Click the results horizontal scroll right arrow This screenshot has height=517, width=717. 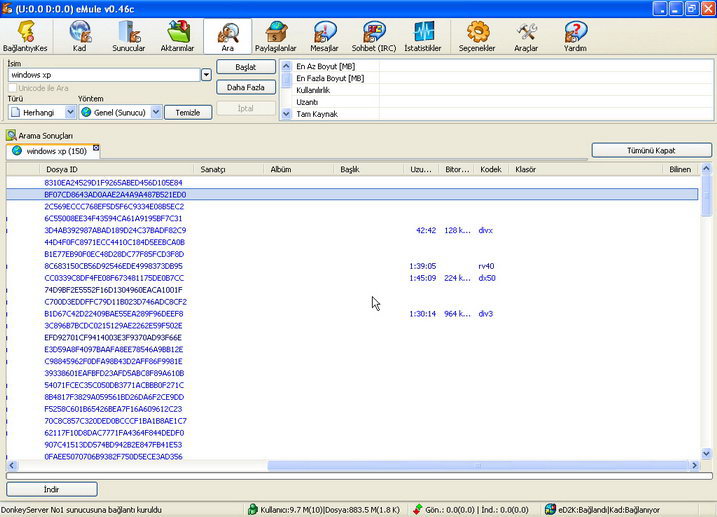coord(695,466)
